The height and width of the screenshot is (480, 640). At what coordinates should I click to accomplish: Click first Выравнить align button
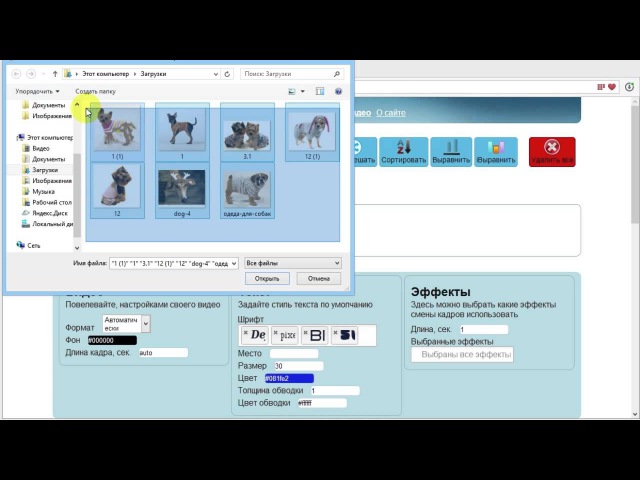(x=451, y=152)
